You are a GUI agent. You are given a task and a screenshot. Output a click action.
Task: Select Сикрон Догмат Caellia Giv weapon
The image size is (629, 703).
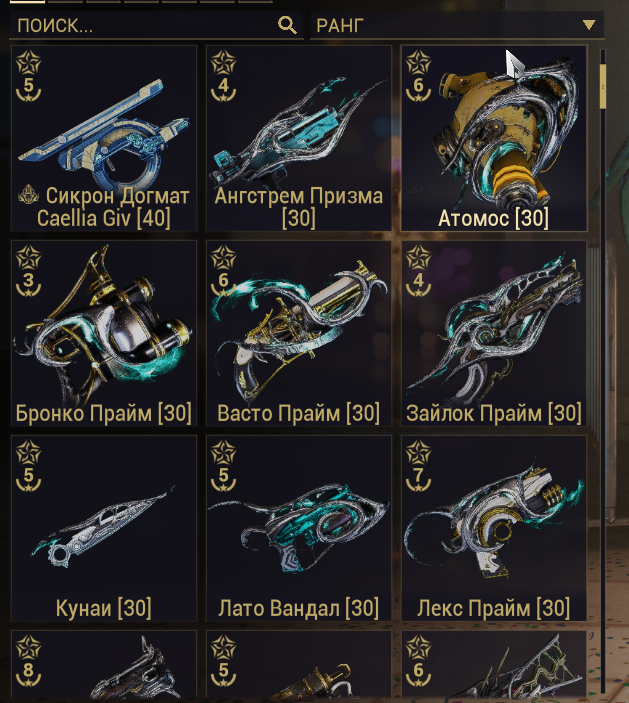(x=104, y=138)
